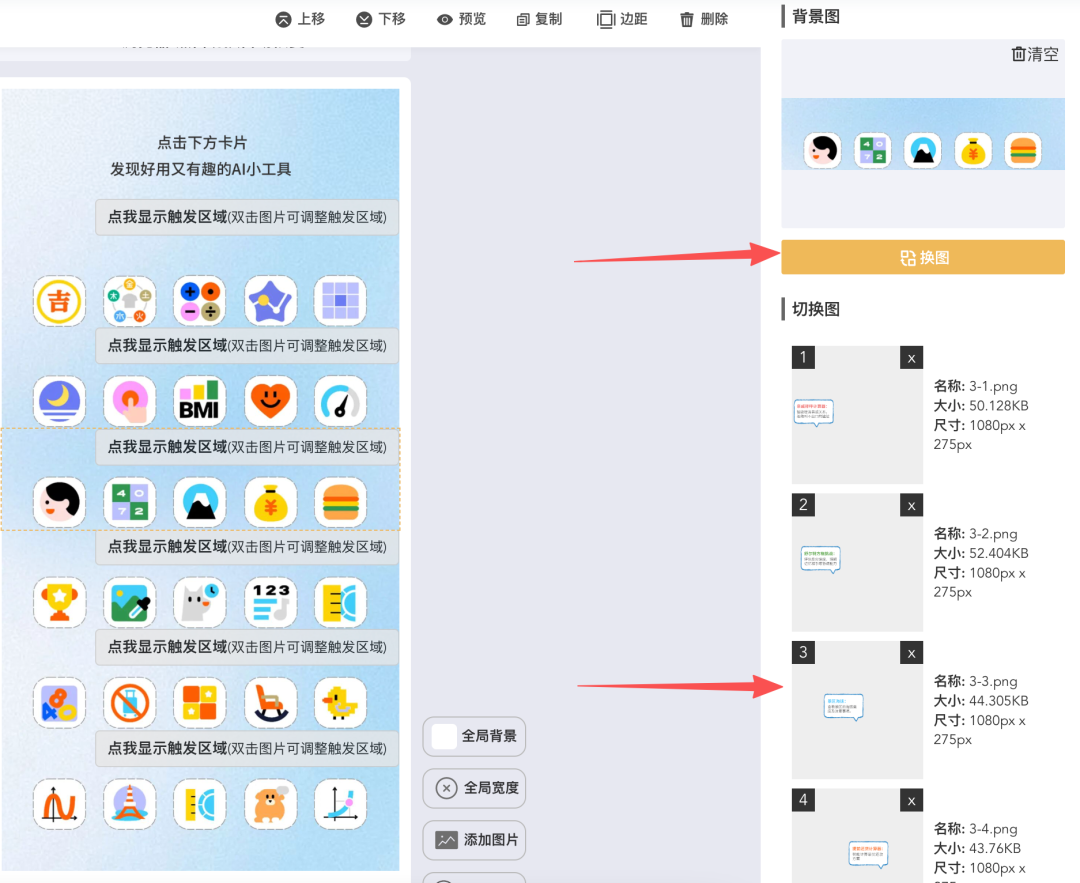Click the 添加图片 add image button
This screenshot has width=1080, height=883.
point(474,840)
